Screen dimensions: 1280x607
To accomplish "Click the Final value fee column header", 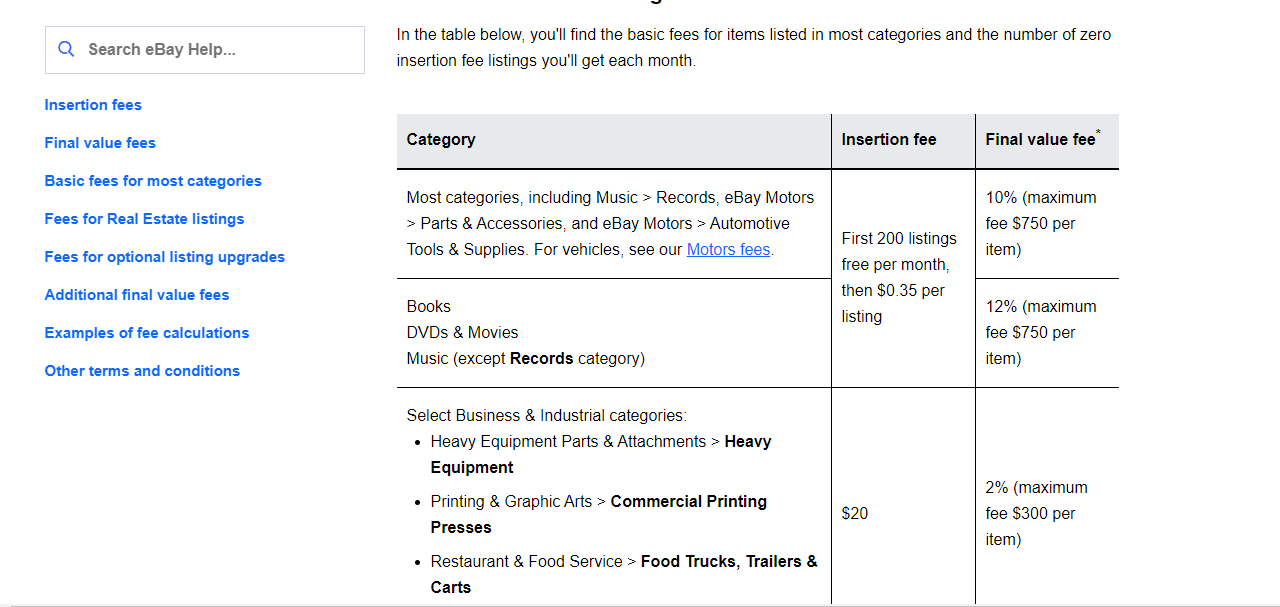I will (1040, 140).
